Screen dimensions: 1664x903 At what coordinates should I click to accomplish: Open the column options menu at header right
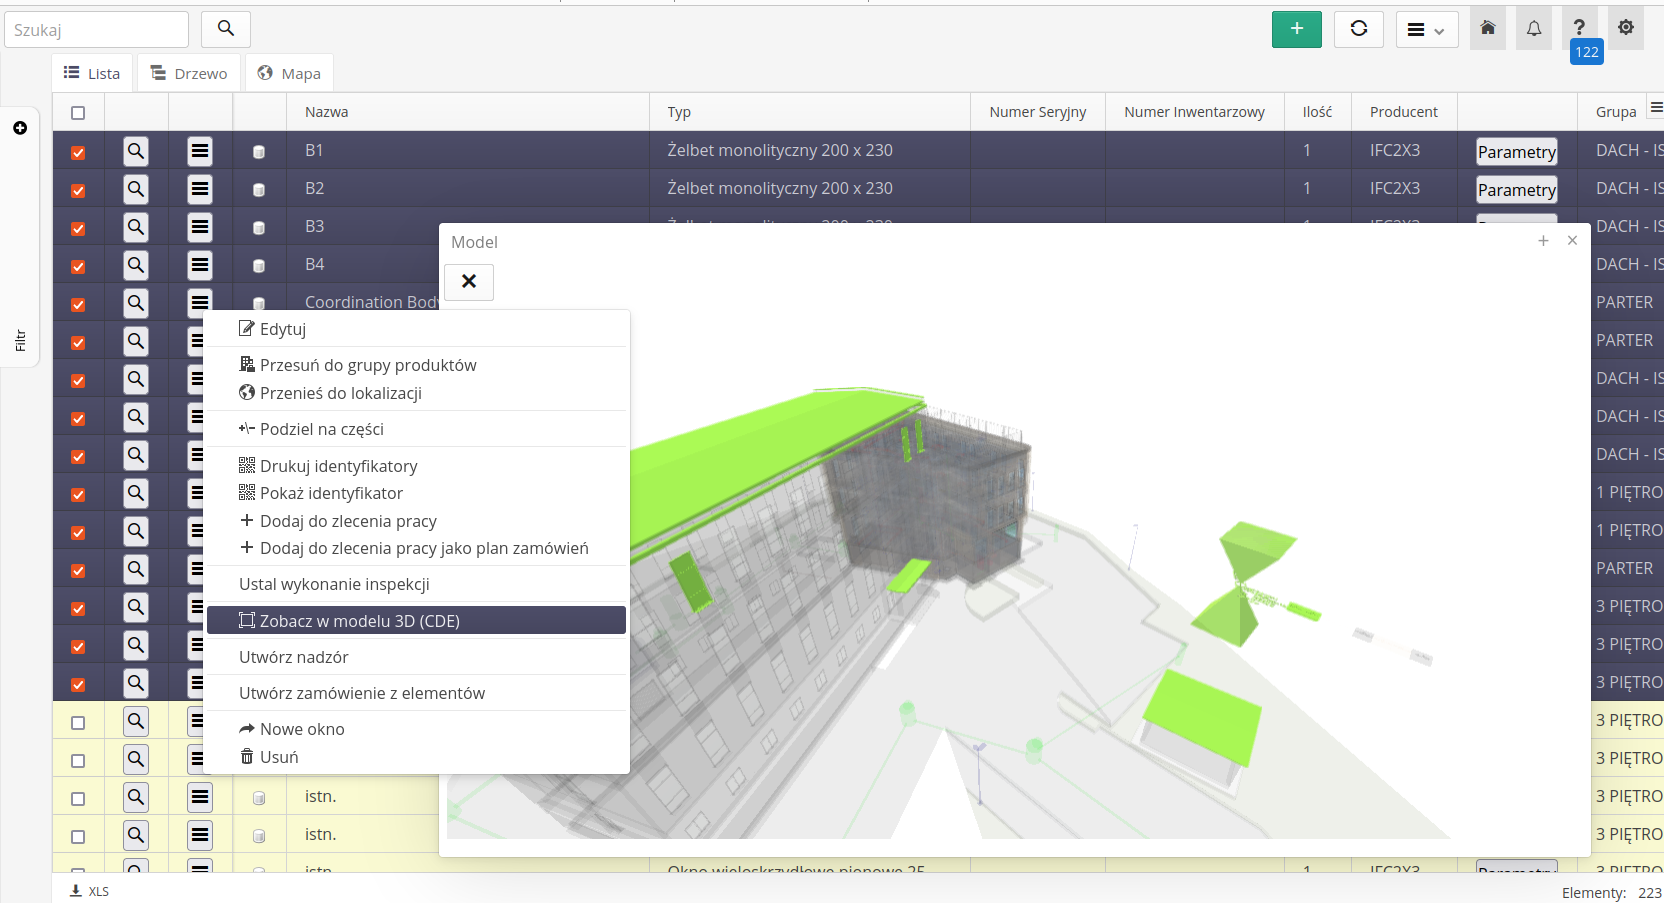point(1655,108)
